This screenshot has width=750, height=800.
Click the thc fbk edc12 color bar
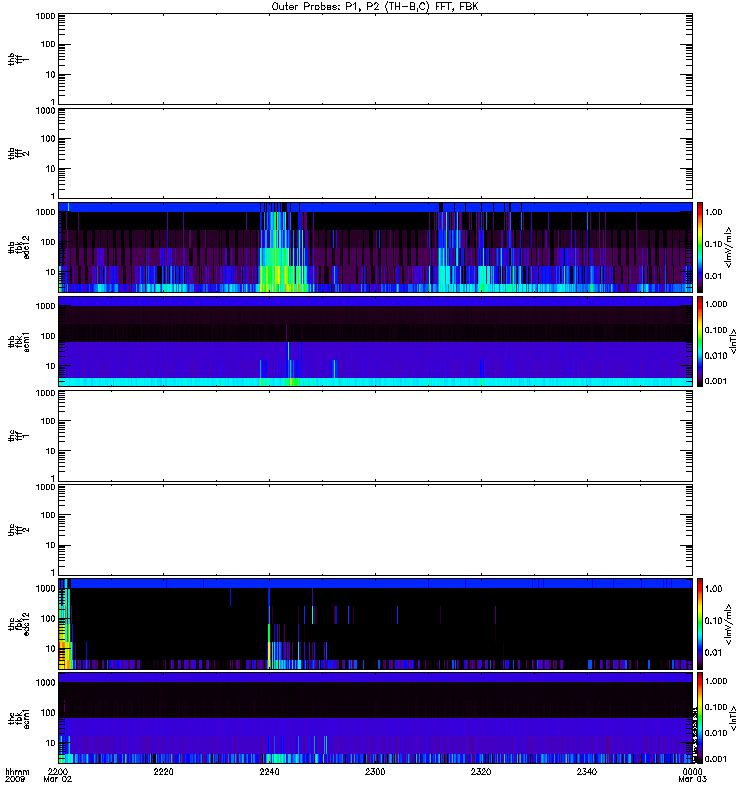coord(700,624)
